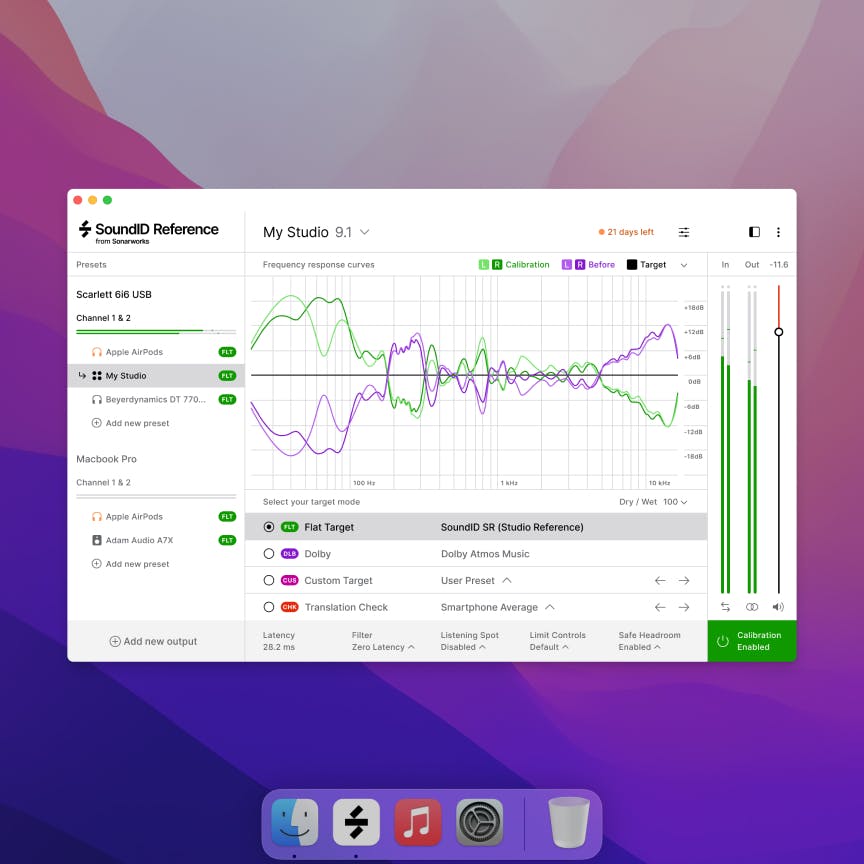This screenshot has width=864, height=864.
Task: Select the Beyerdynamics DT 770 preset
Action: 155,399
